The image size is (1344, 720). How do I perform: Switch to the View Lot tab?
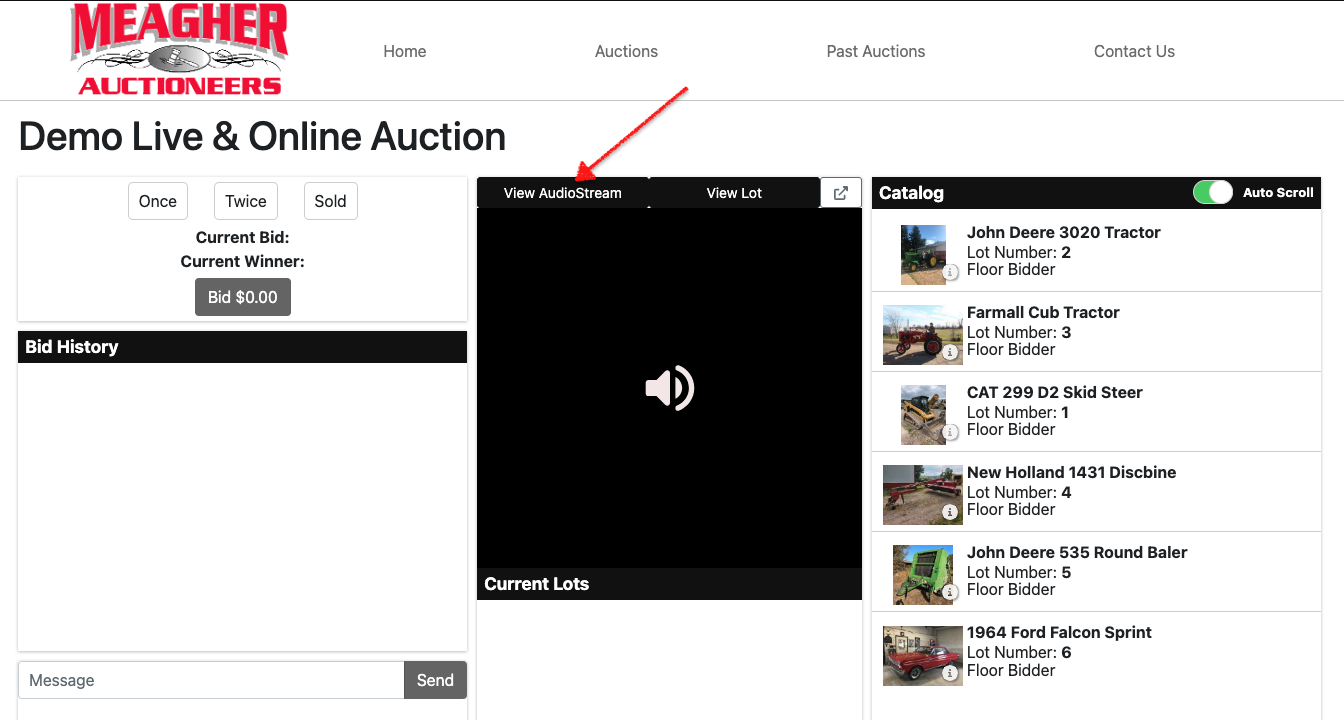pyautogui.click(x=734, y=193)
